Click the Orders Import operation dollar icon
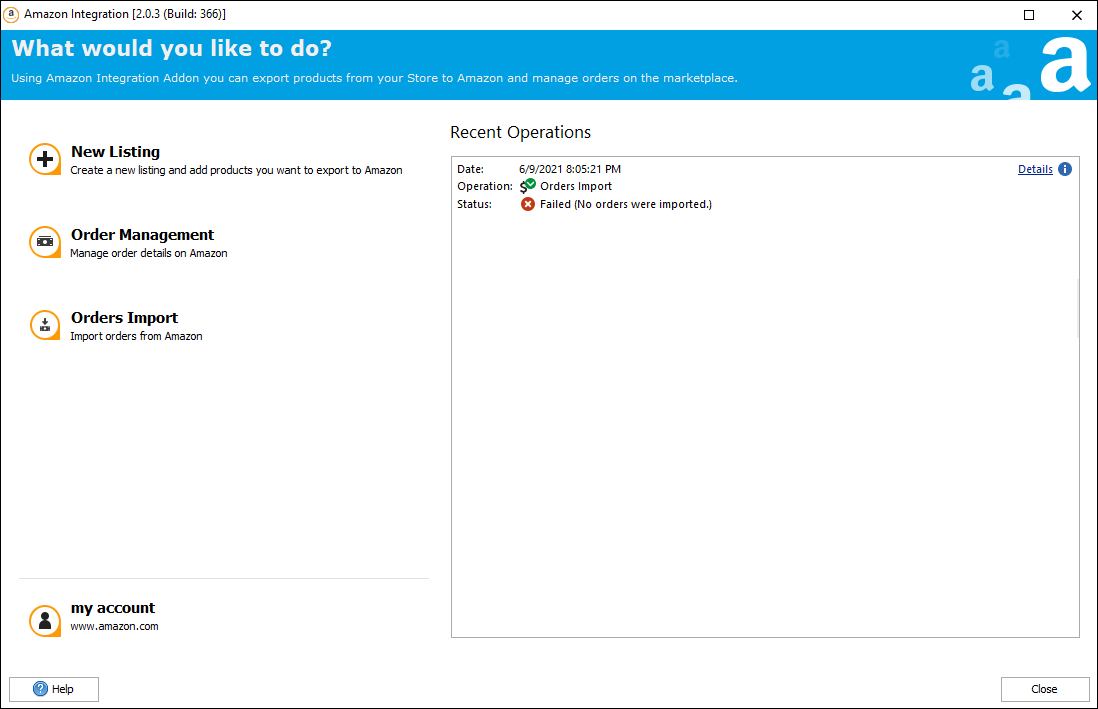 527,186
